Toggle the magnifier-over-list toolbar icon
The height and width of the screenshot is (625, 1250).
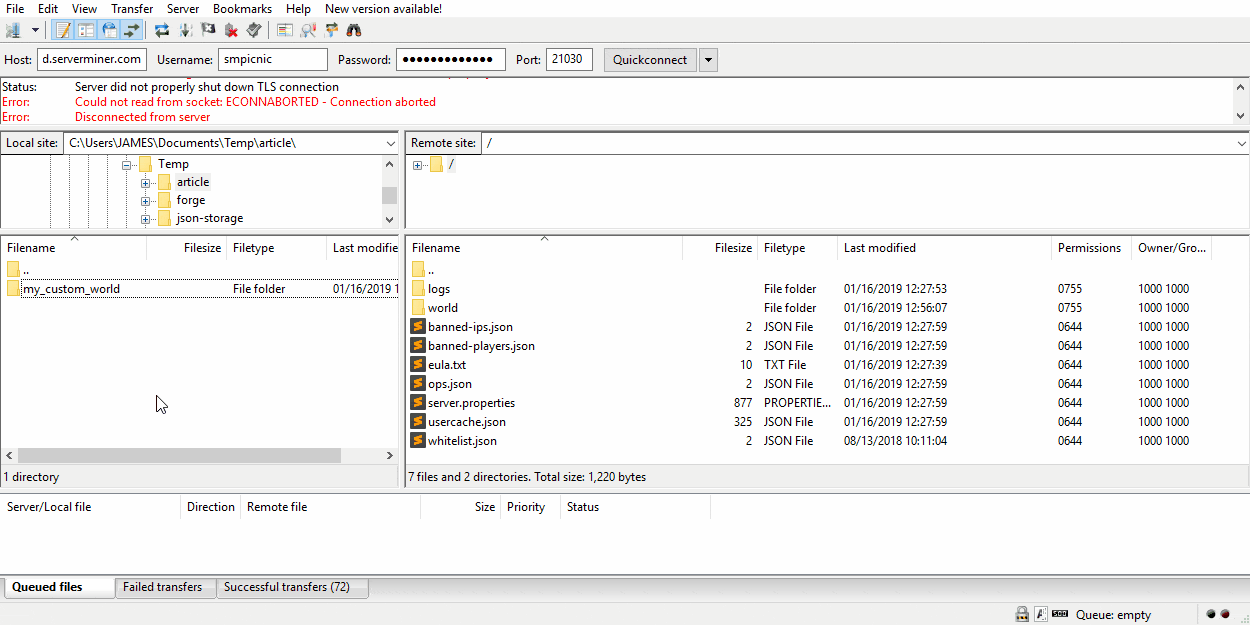click(308, 30)
